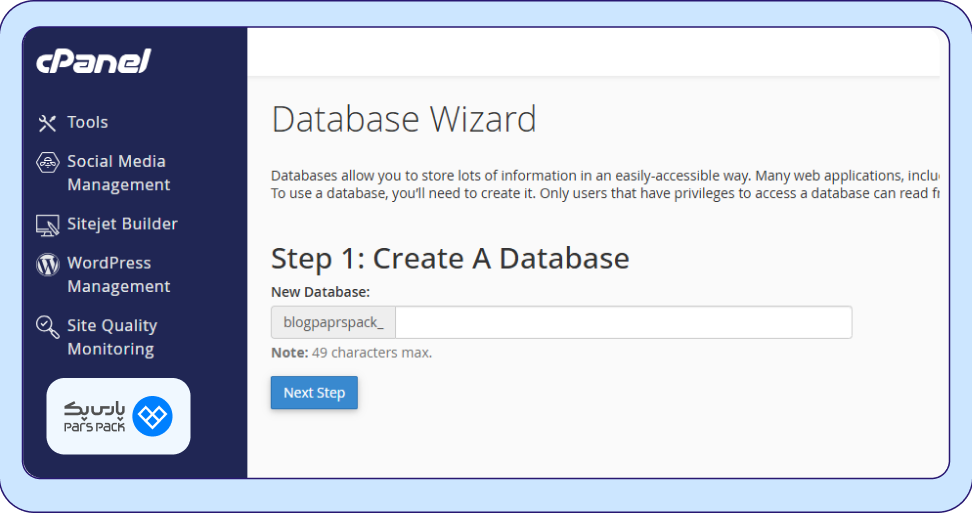This screenshot has height=513, width=972.
Task: Click the Tools wrench icon
Action: pyautogui.click(x=47, y=123)
